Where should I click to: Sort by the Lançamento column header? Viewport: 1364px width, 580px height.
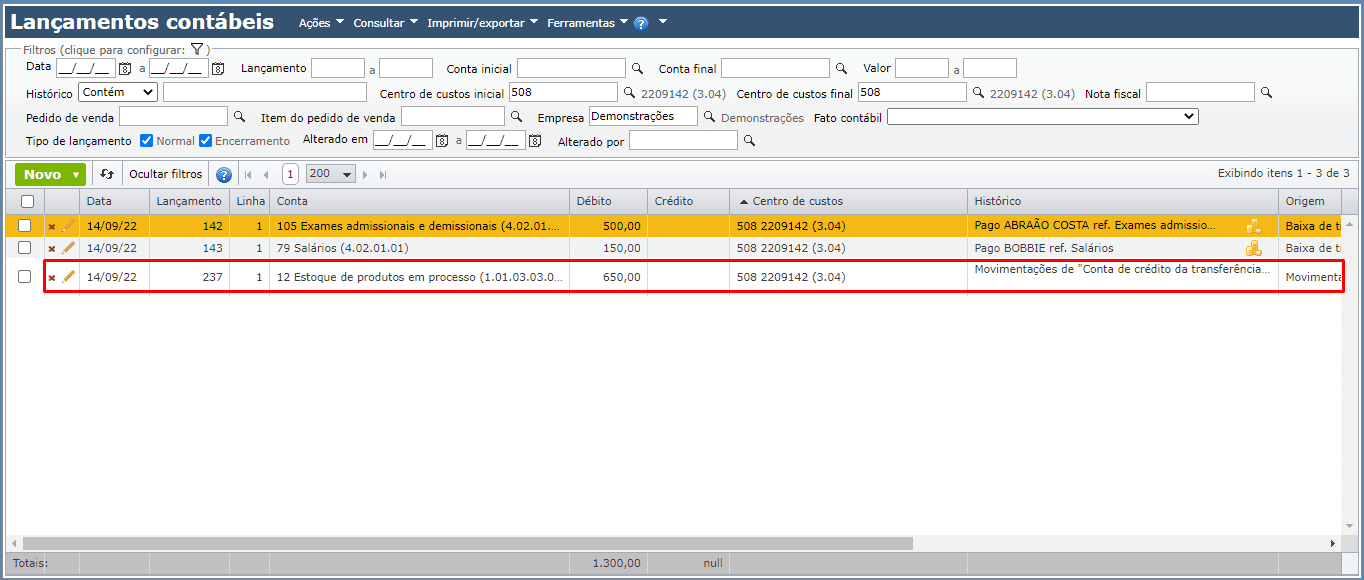[189, 201]
